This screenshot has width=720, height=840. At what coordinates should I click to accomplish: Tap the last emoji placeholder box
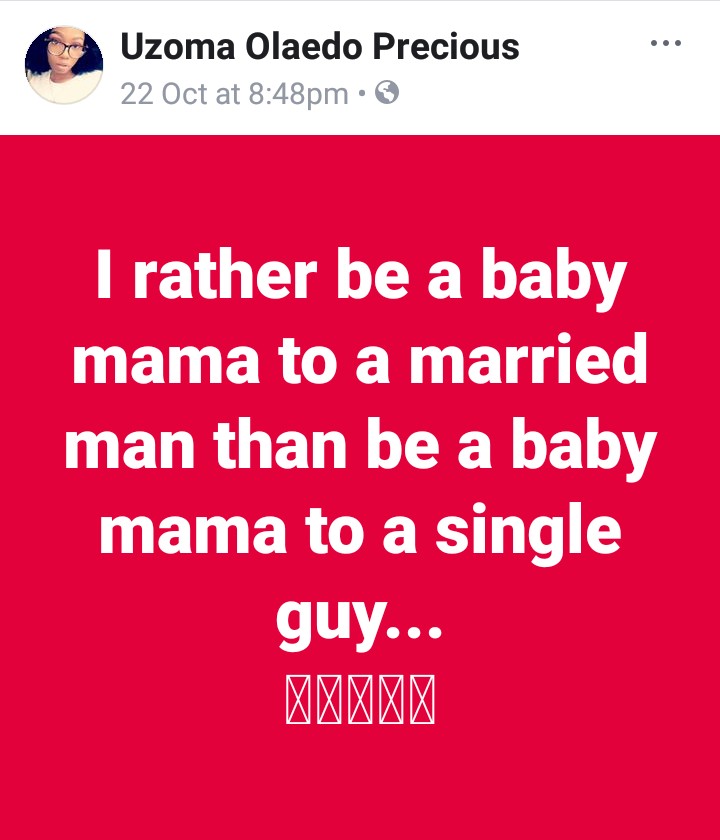click(x=421, y=700)
